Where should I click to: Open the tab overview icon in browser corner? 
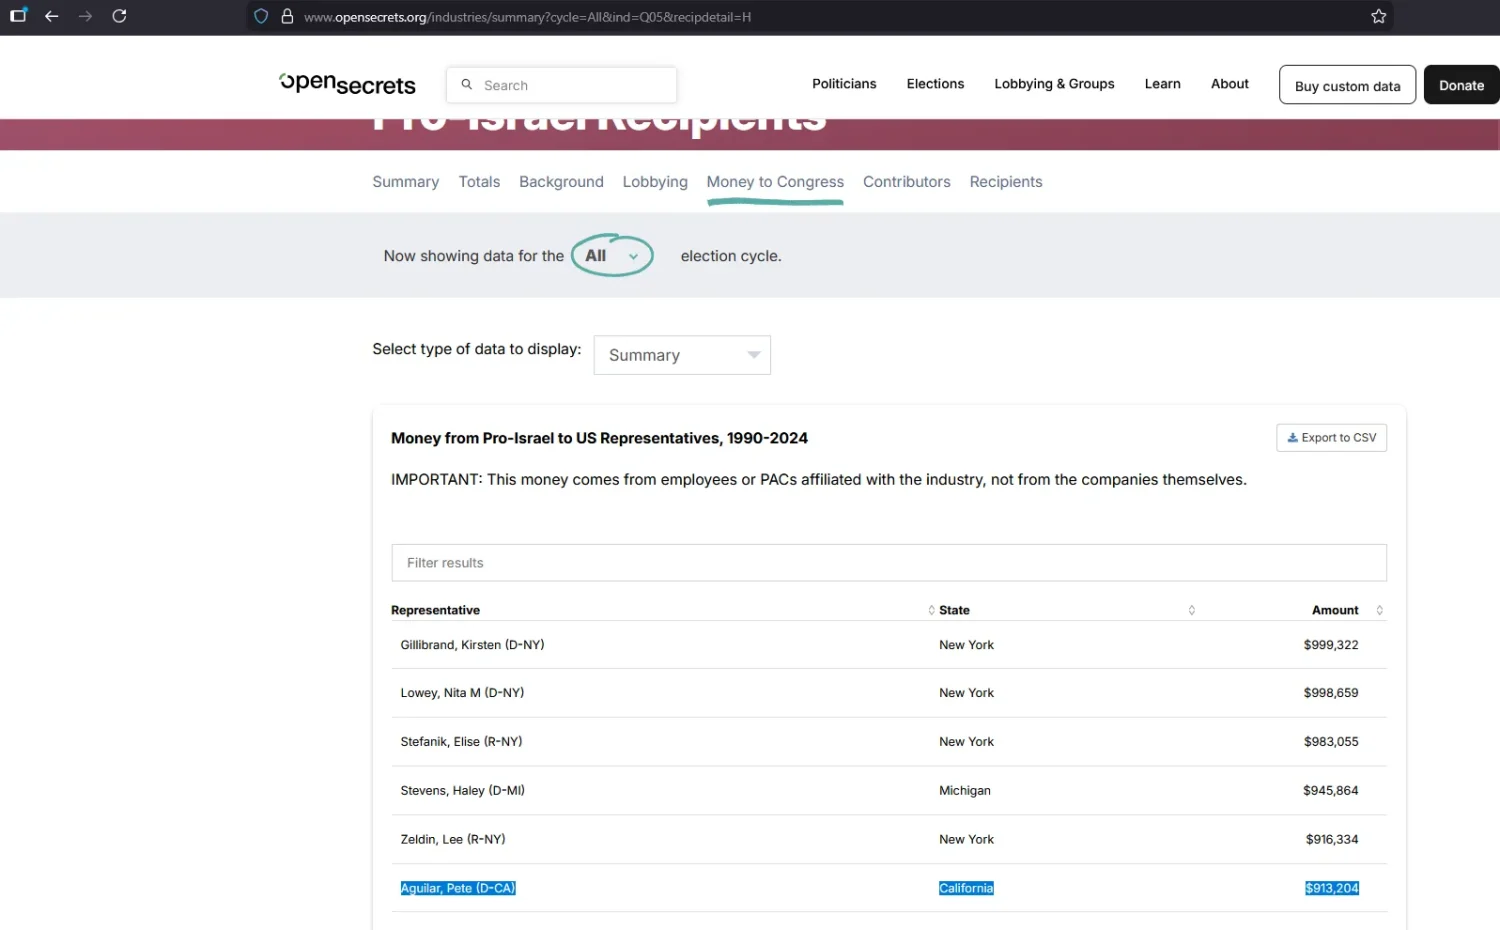[18, 15]
